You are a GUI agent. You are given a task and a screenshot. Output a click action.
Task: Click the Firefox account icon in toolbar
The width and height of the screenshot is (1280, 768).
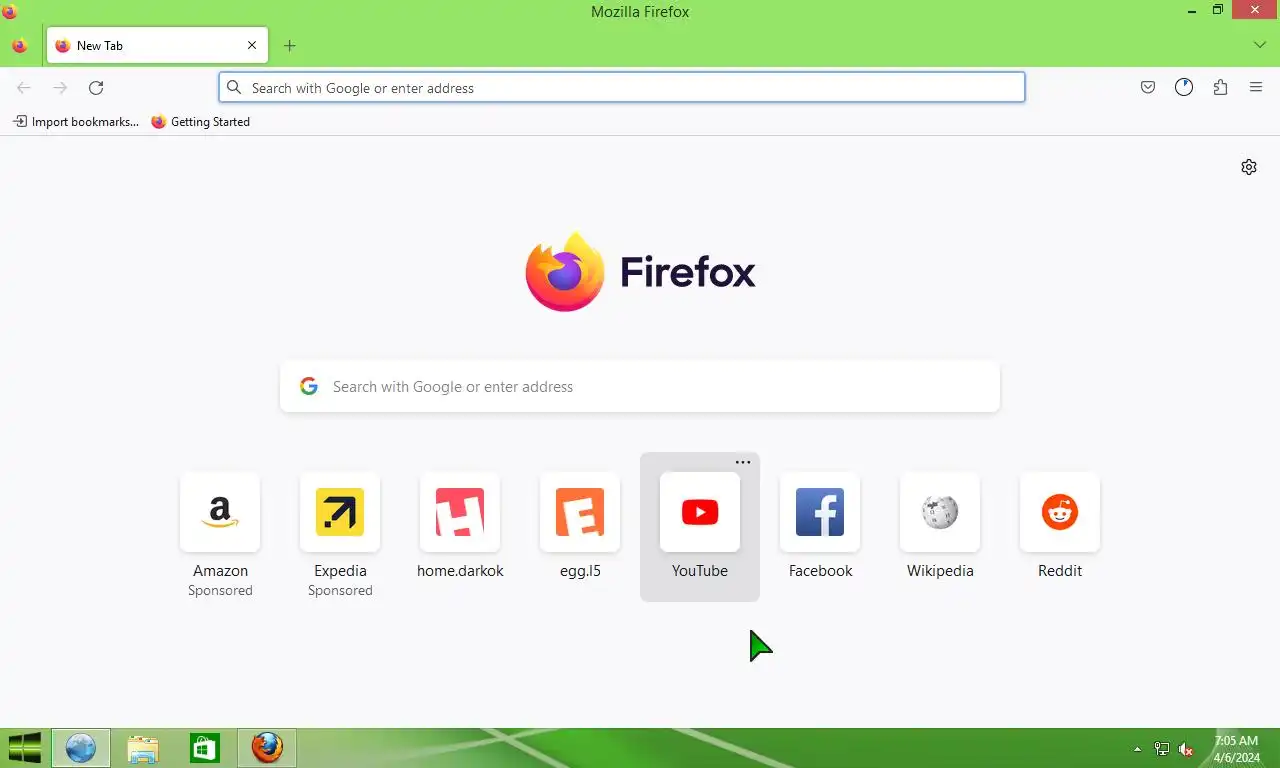1184,88
